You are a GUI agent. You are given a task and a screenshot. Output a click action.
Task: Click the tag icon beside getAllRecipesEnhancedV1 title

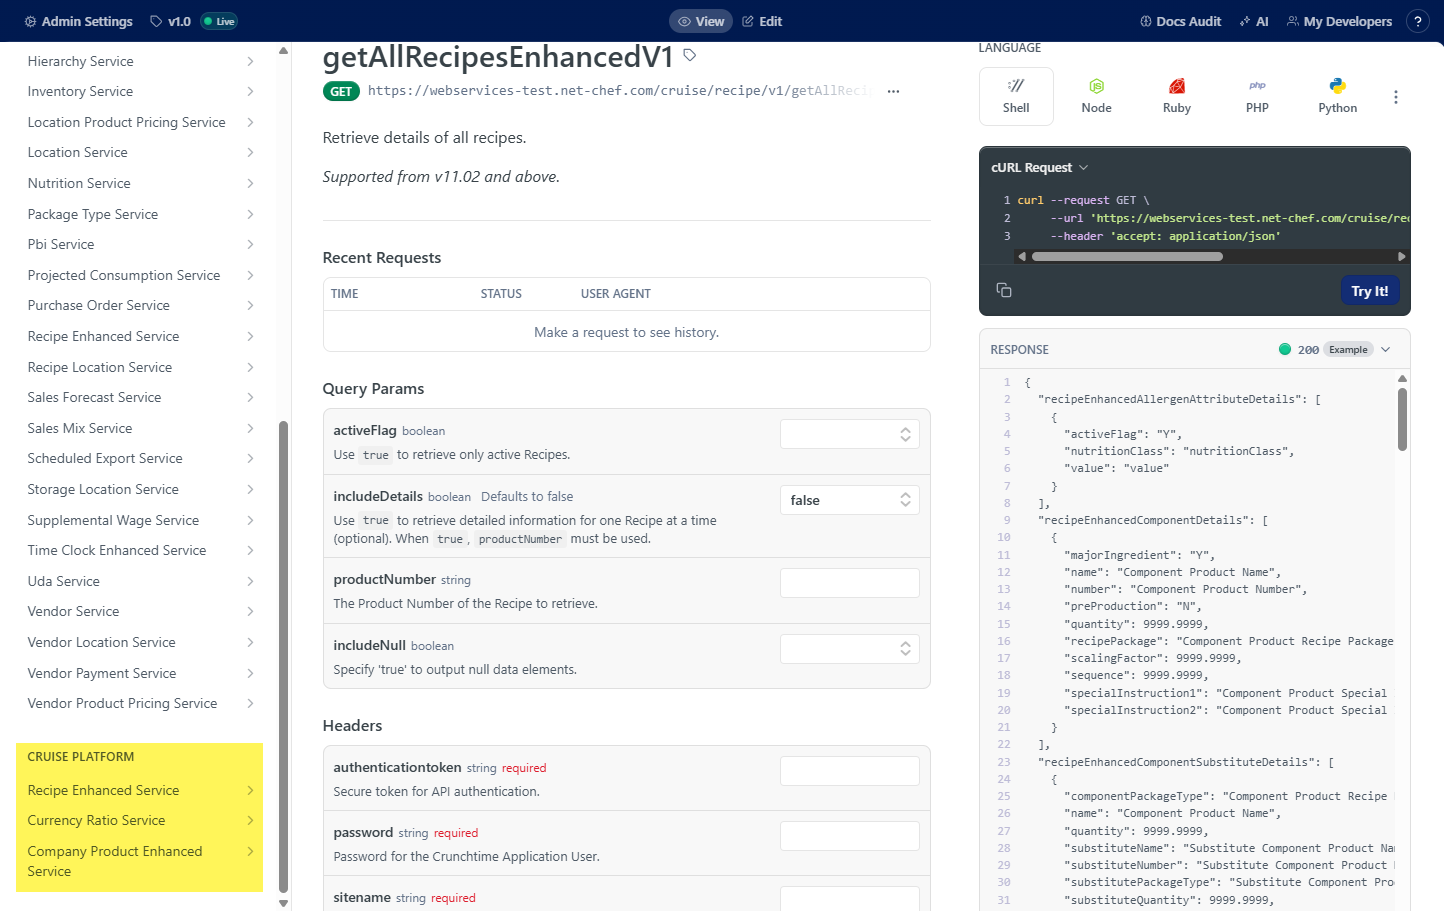(689, 55)
